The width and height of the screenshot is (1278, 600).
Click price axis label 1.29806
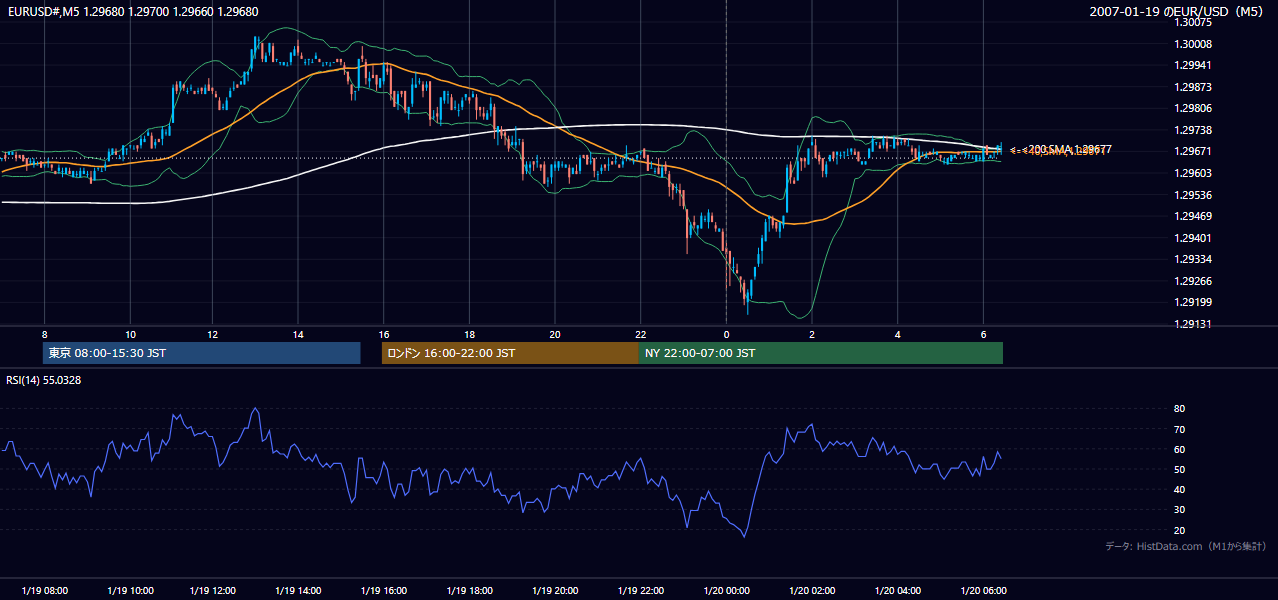(1193, 108)
